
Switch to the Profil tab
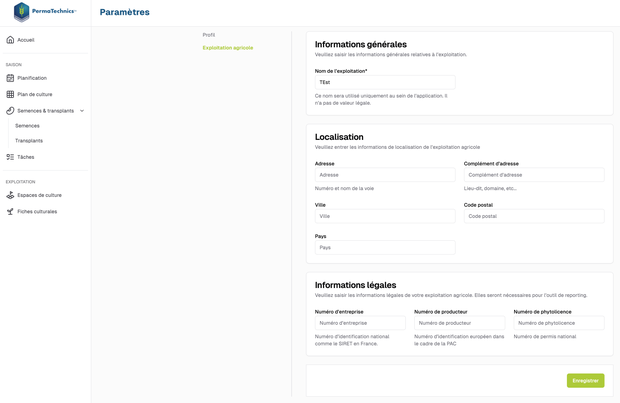coord(209,35)
